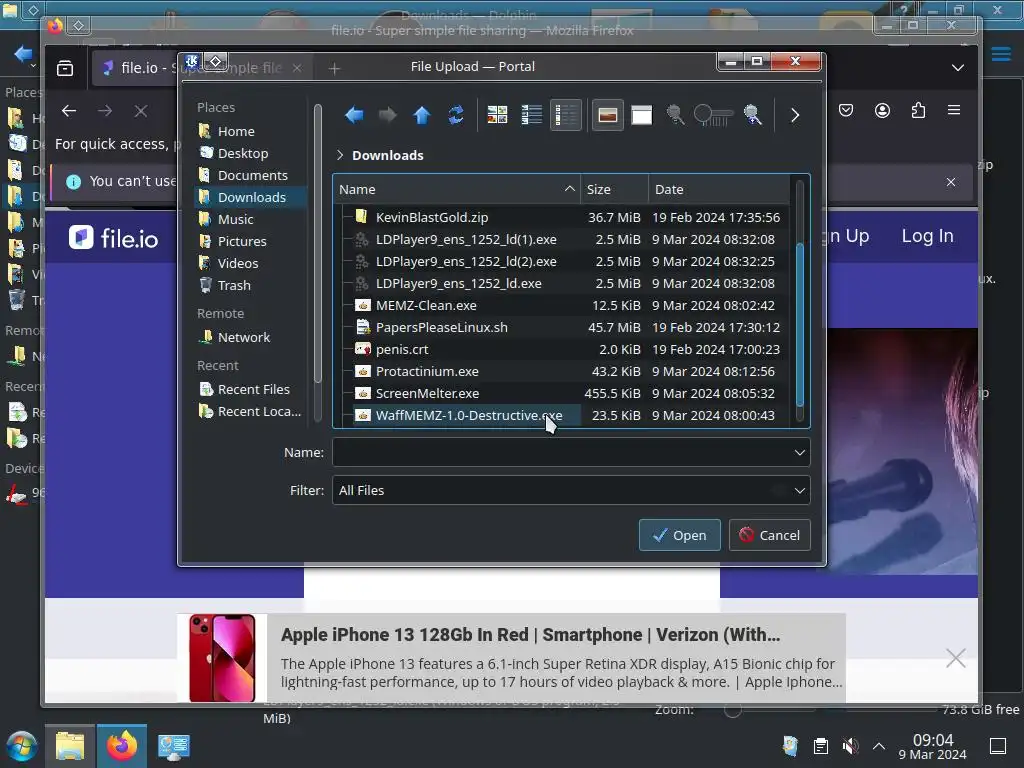Close the iPhone 13 advertisement banner
This screenshot has width=1024, height=768.
(x=955, y=658)
